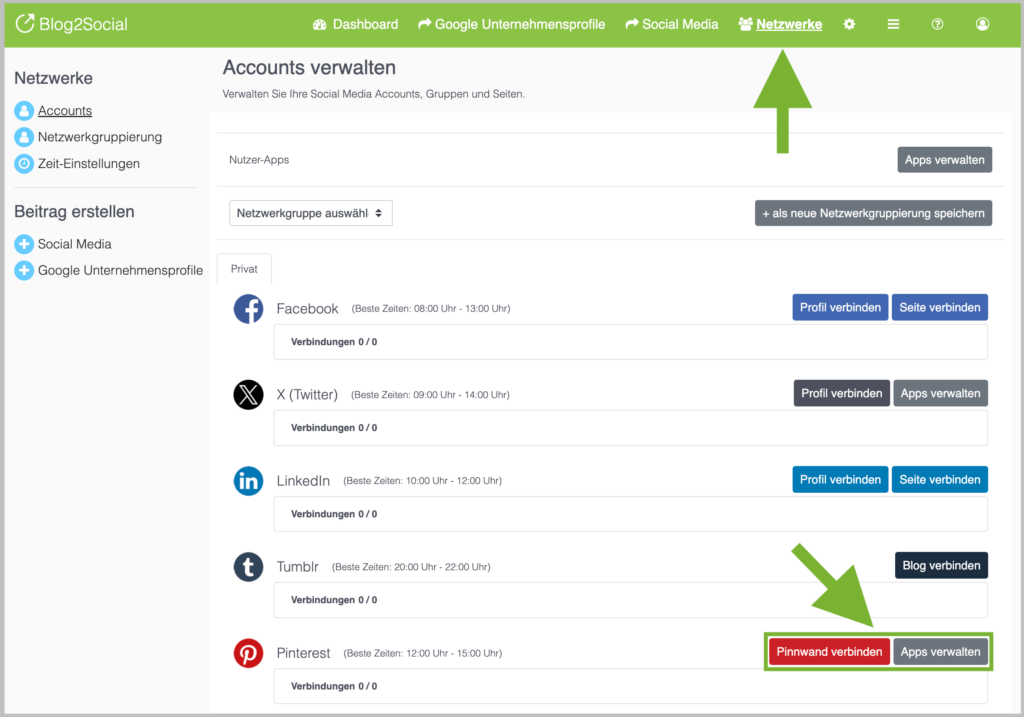This screenshot has width=1024, height=717.
Task: Click X (Twitter) Apps verwalten
Action: [x=940, y=393]
